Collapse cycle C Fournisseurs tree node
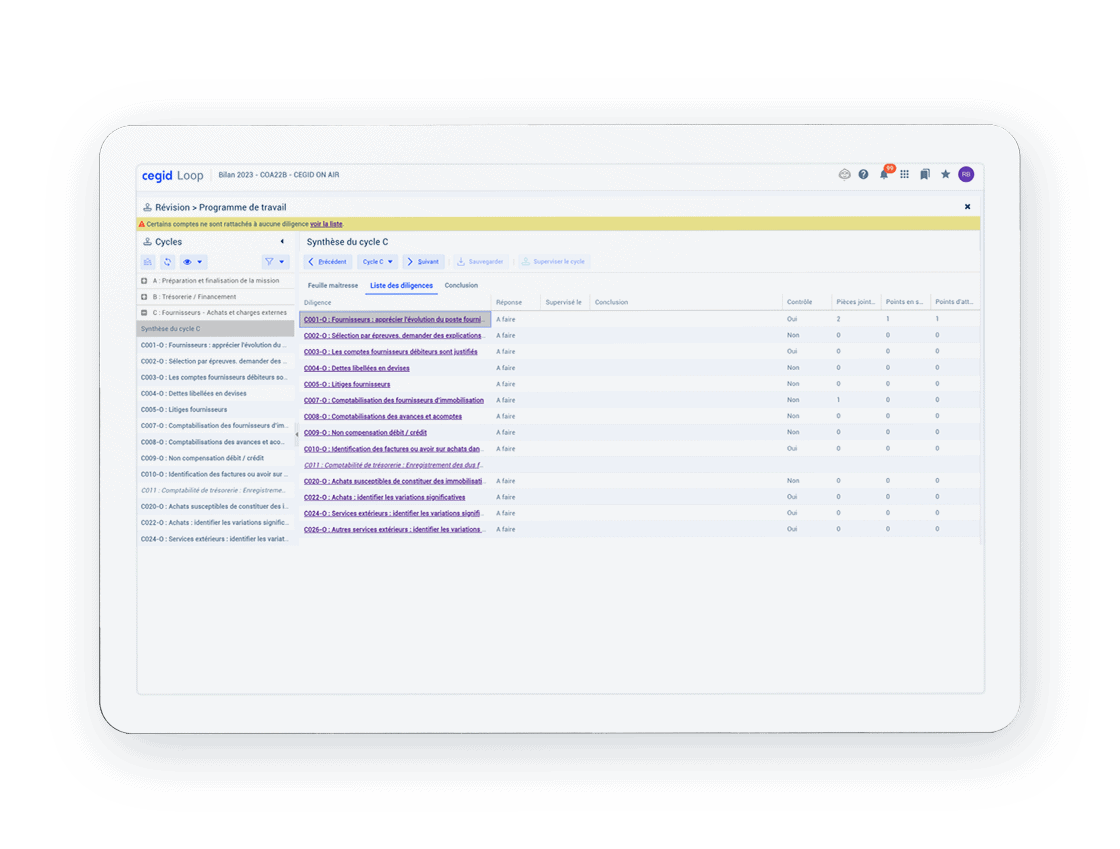1120x849 pixels. click(x=144, y=313)
